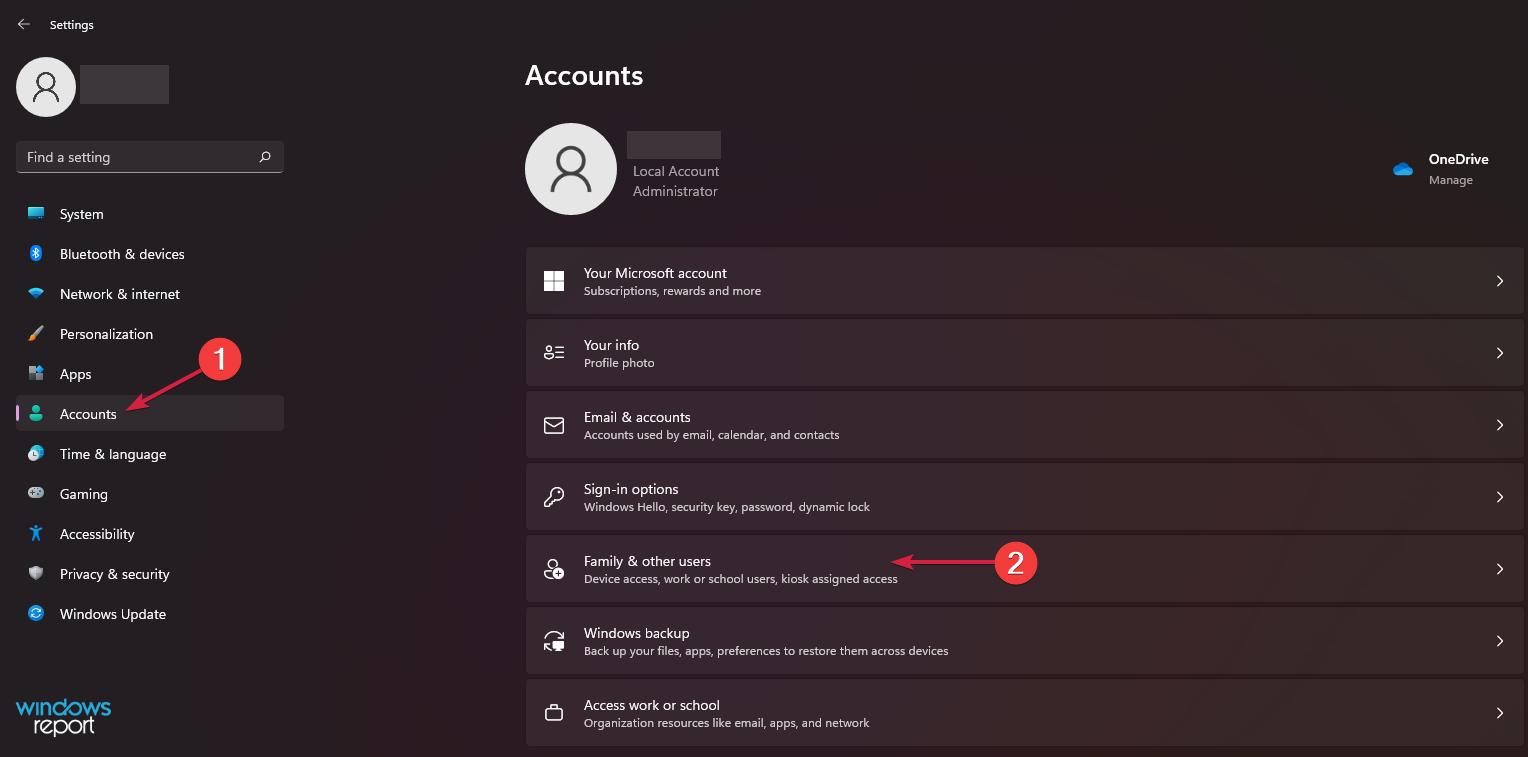Viewport: 1528px width, 757px height.
Task: Click the Settings window title text
Action: click(72, 24)
